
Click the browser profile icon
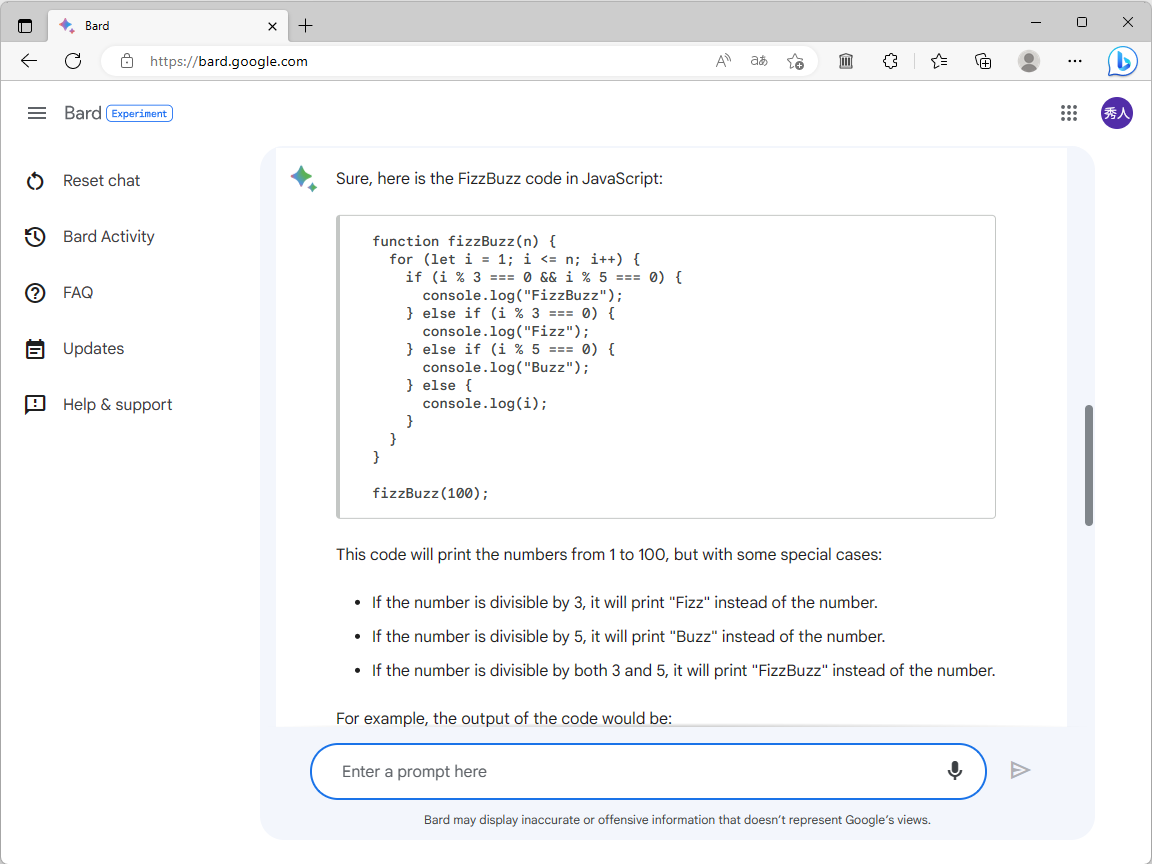point(1029,61)
